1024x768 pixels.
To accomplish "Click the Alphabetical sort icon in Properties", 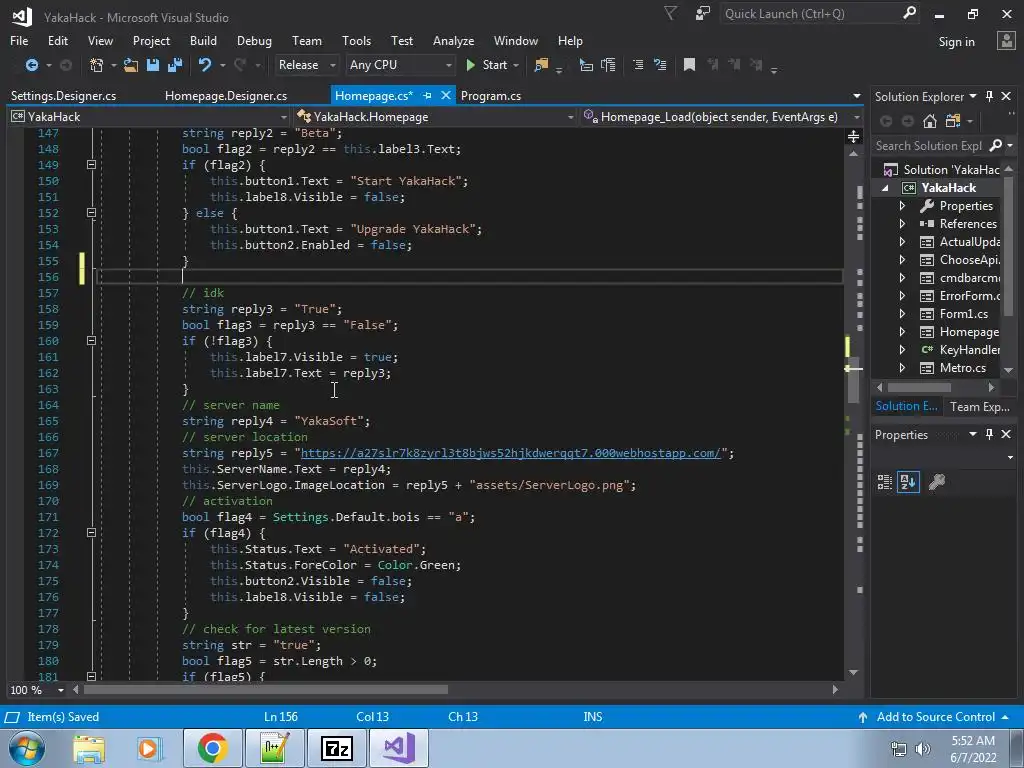I will [908, 482].
